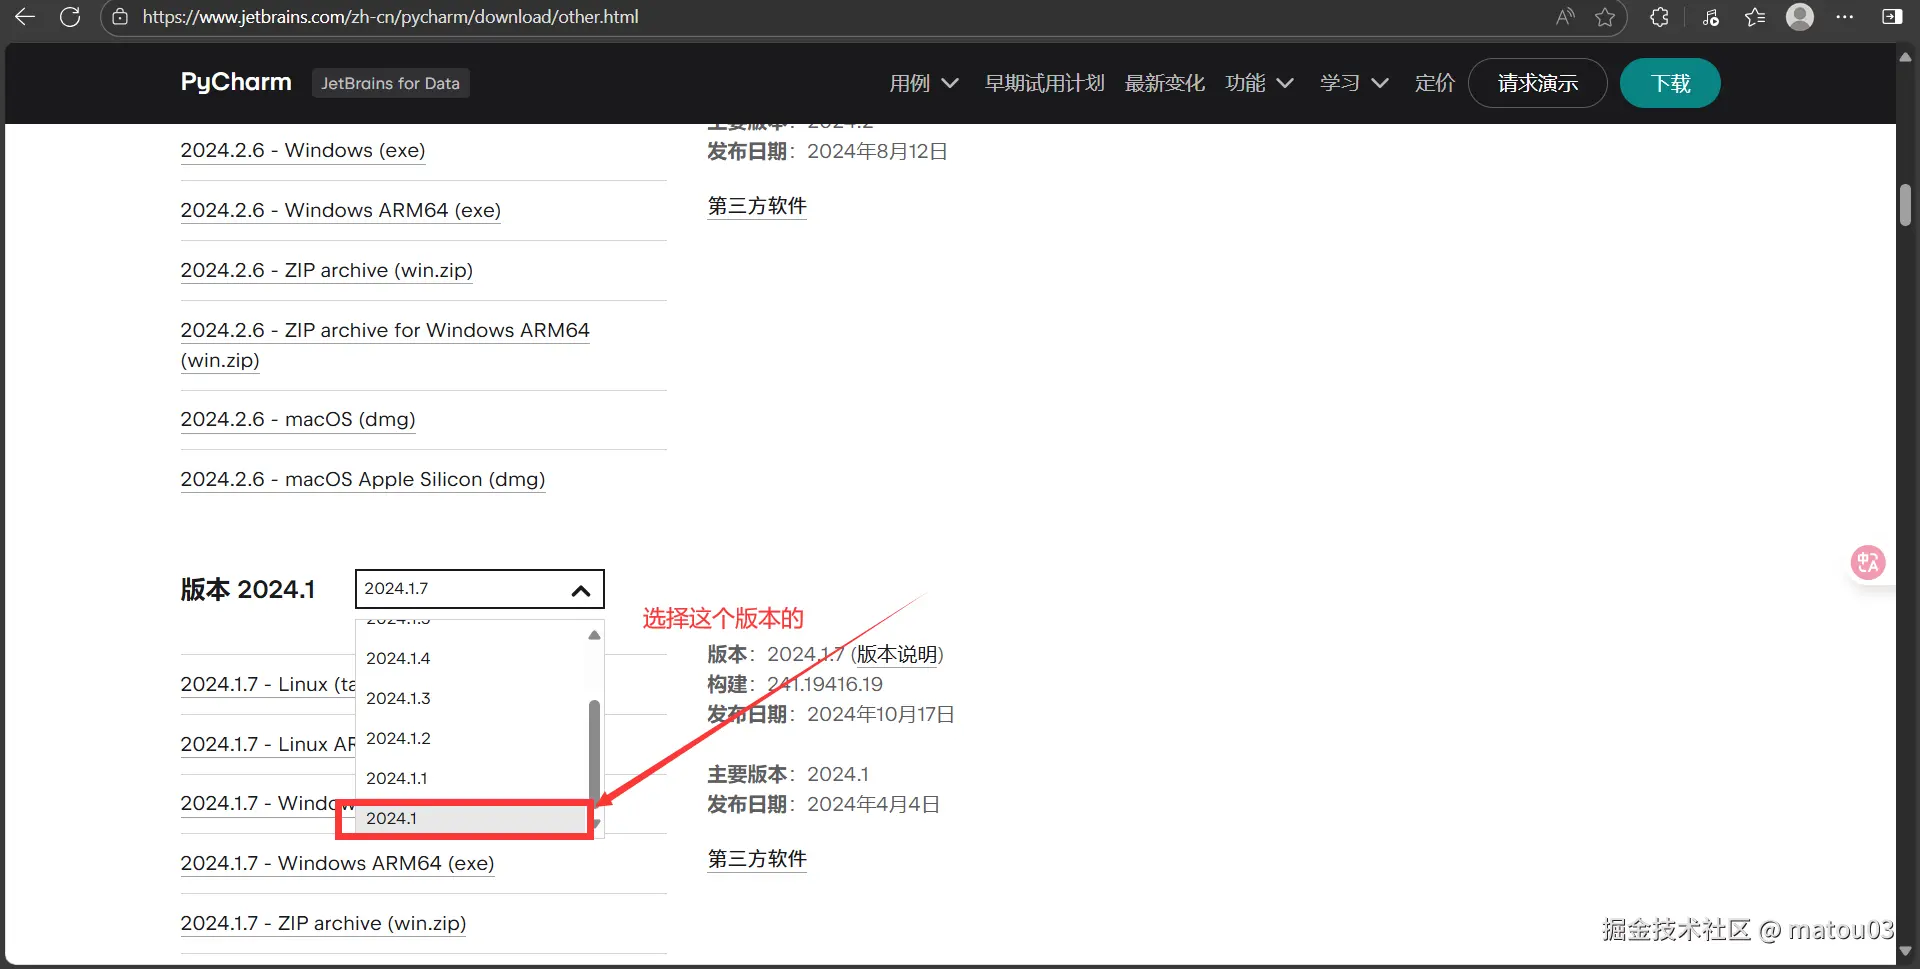Click dropdown list scroll up arrow
The image size is (1920, 969).
pyautogui.click(x=595, y=635)
